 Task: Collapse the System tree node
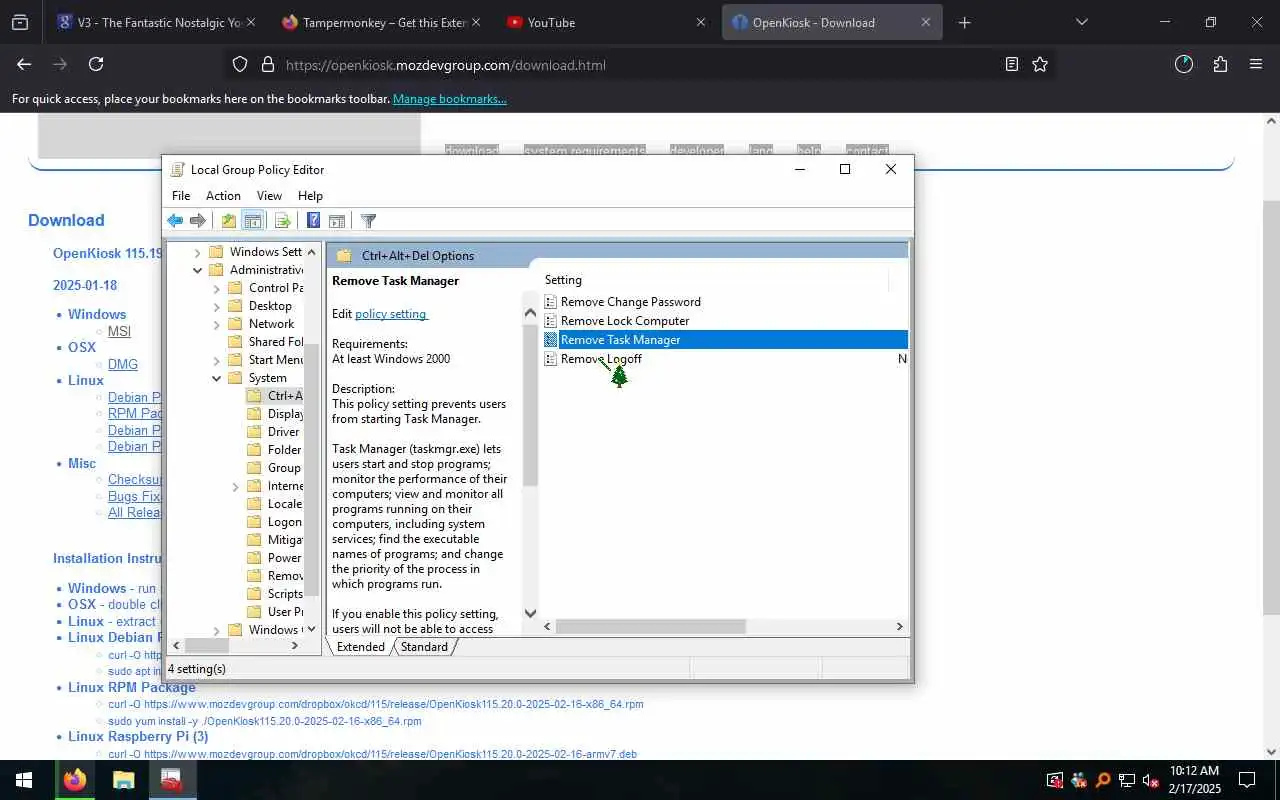(x=217, y=378)
